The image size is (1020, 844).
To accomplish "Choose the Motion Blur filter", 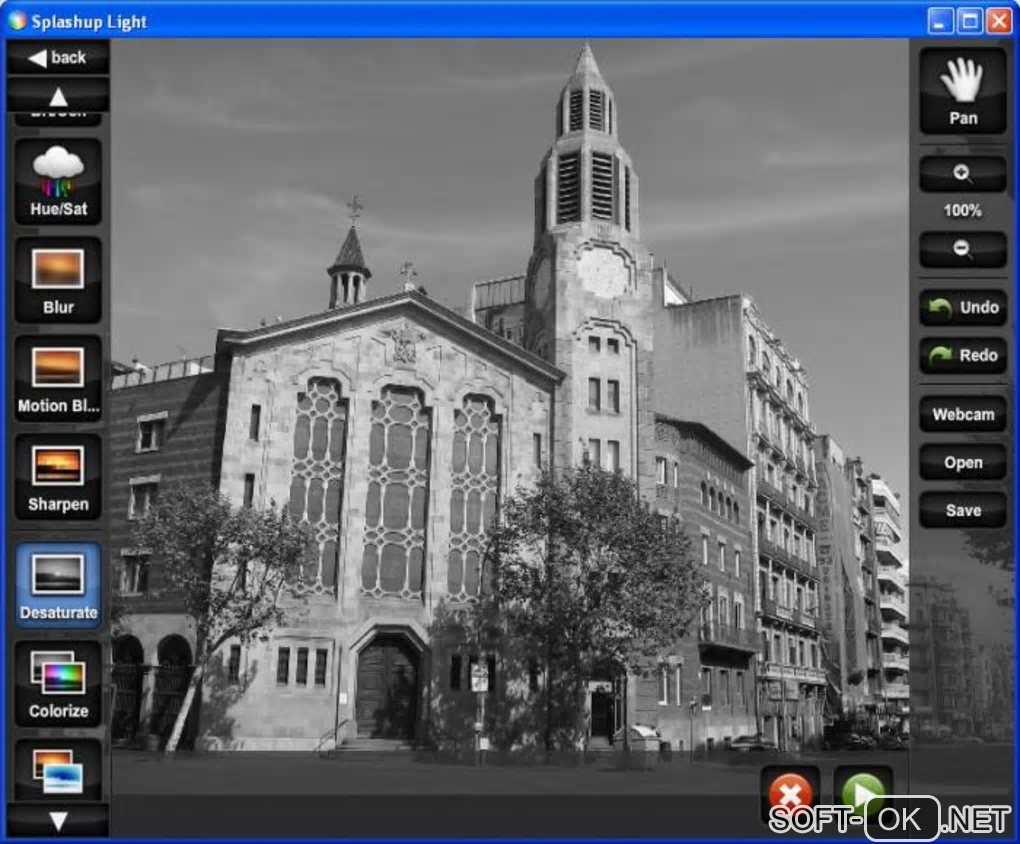I will [58, 379].
